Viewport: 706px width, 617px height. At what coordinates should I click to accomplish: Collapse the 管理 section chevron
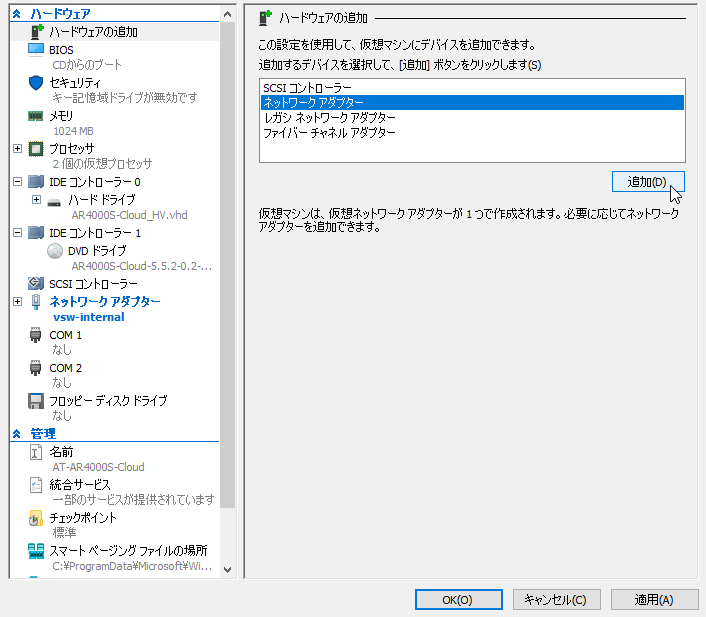[17, 434]
